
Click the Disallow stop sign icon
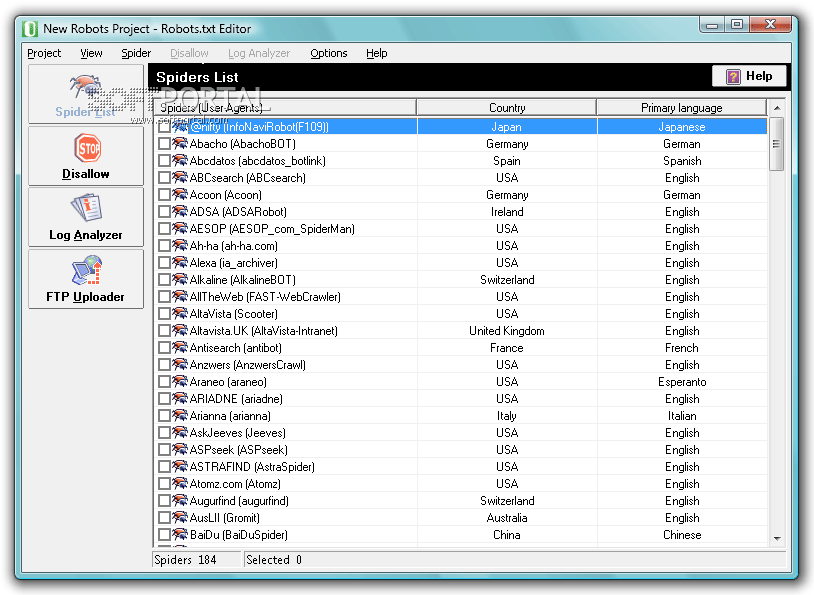[88, 148]
